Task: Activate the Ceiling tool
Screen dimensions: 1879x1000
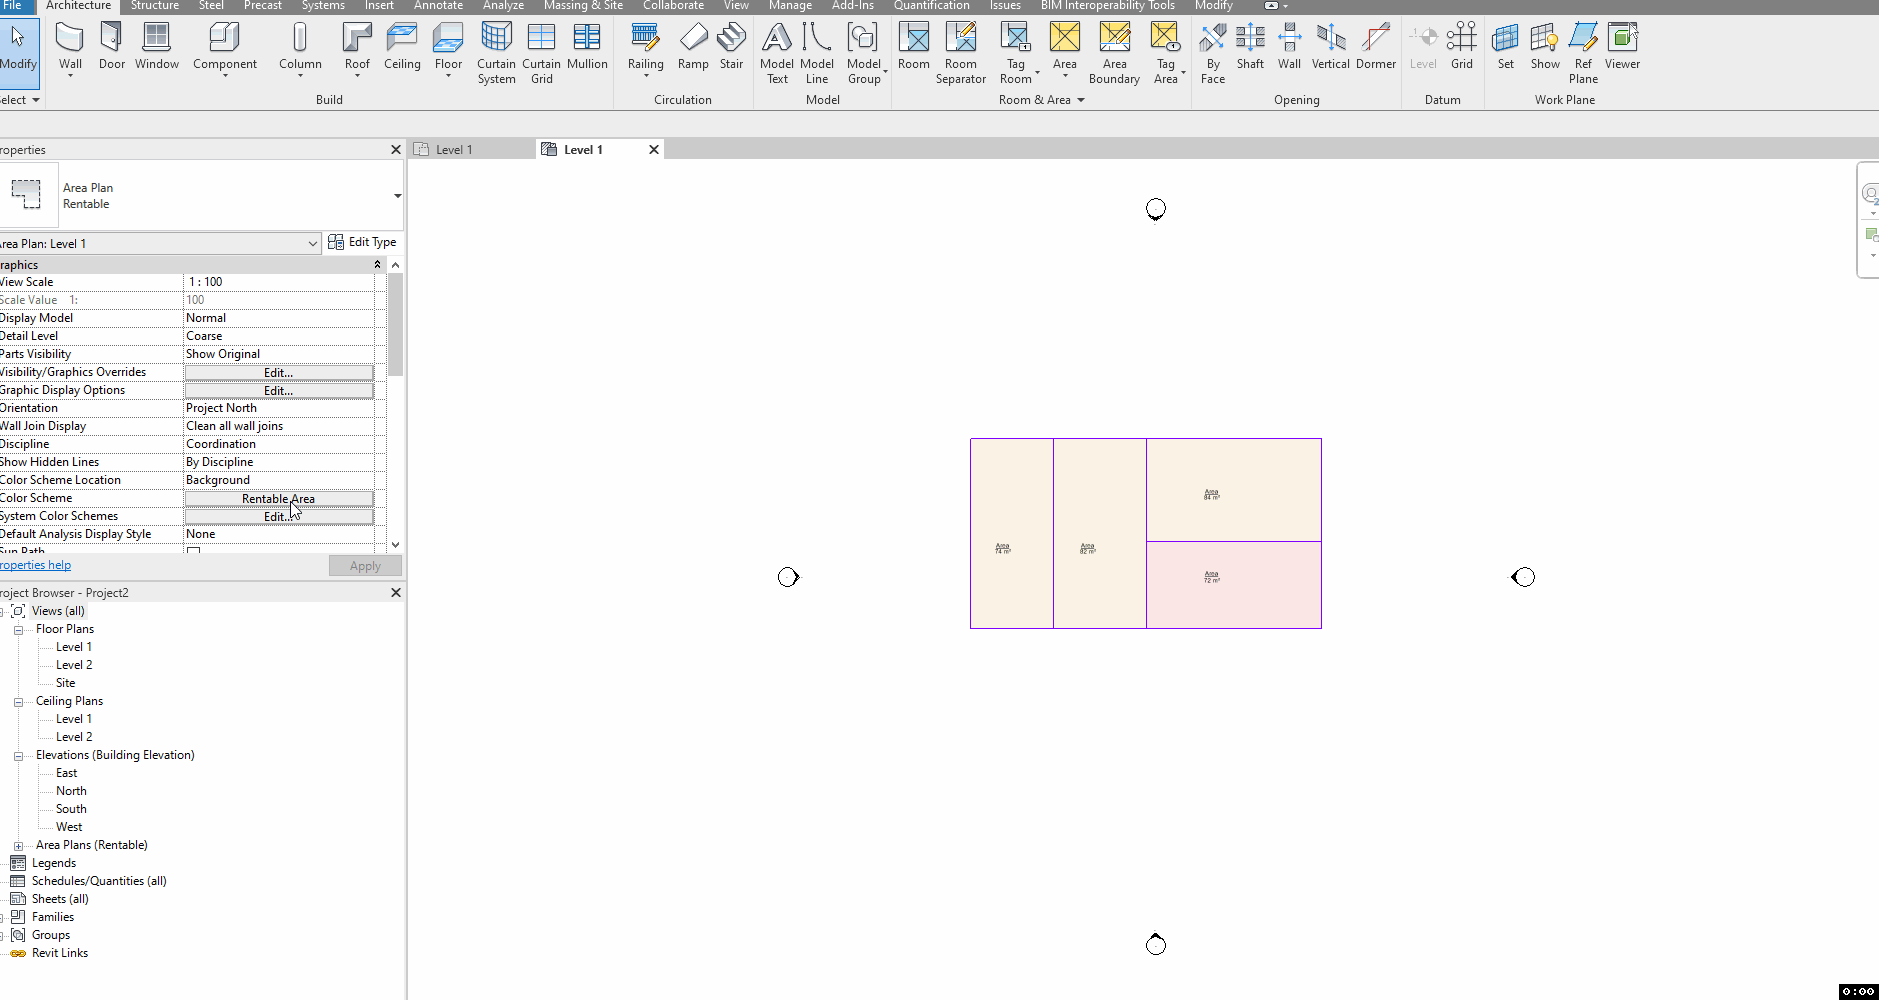Action: click(x=402, y=42)
